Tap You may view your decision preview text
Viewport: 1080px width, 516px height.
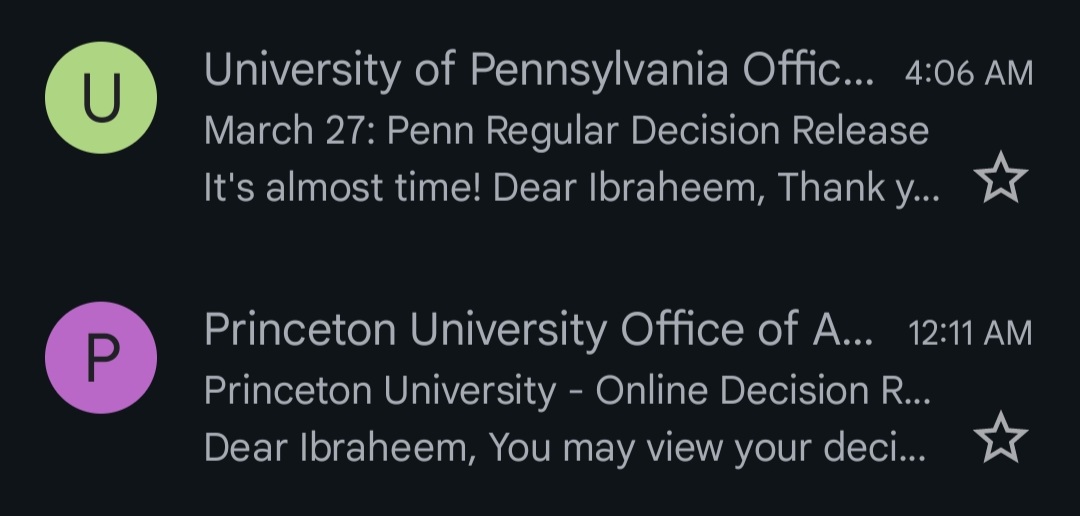tap(706, 448)
